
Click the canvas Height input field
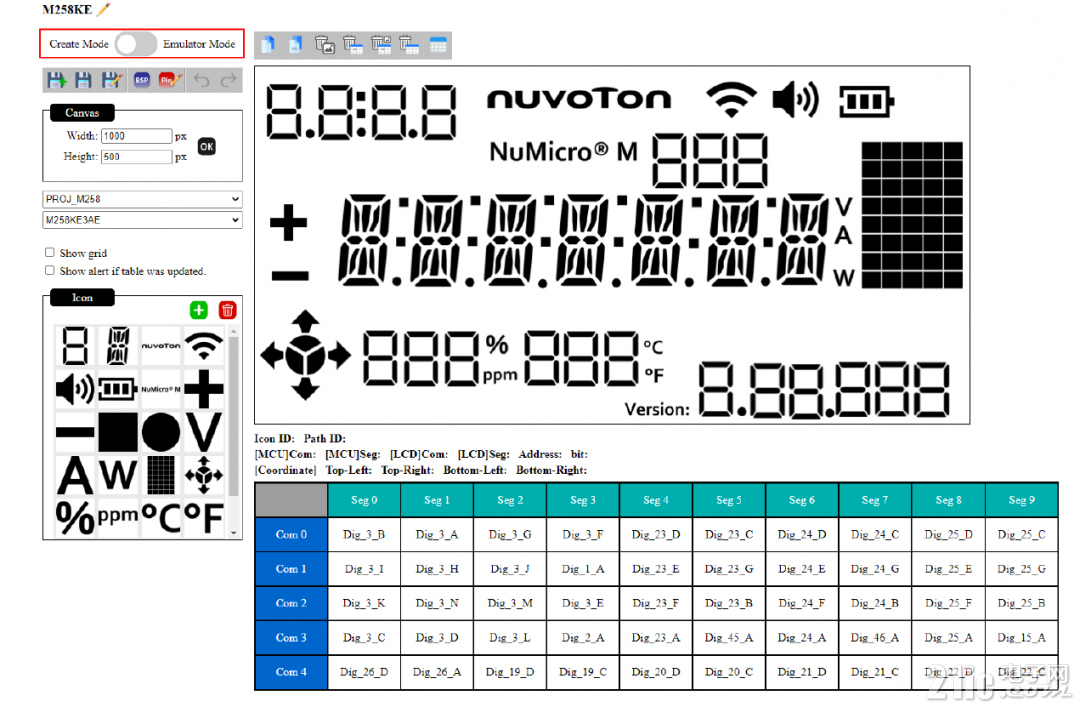(136, 156)
